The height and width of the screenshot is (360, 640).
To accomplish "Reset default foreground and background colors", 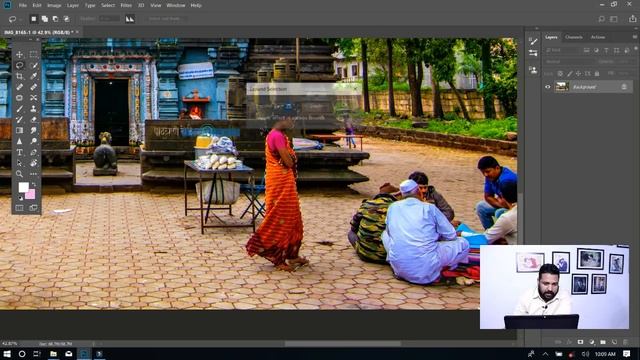I will point(20,198).
